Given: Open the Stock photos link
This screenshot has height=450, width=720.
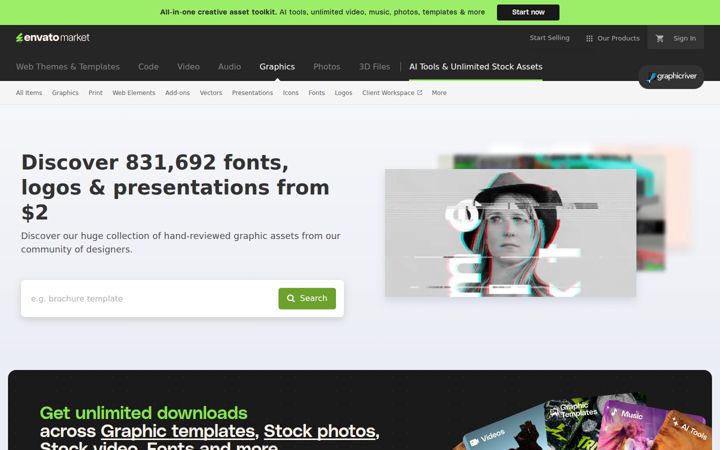Looking at the screenshot, I should [x=320, y=431].
